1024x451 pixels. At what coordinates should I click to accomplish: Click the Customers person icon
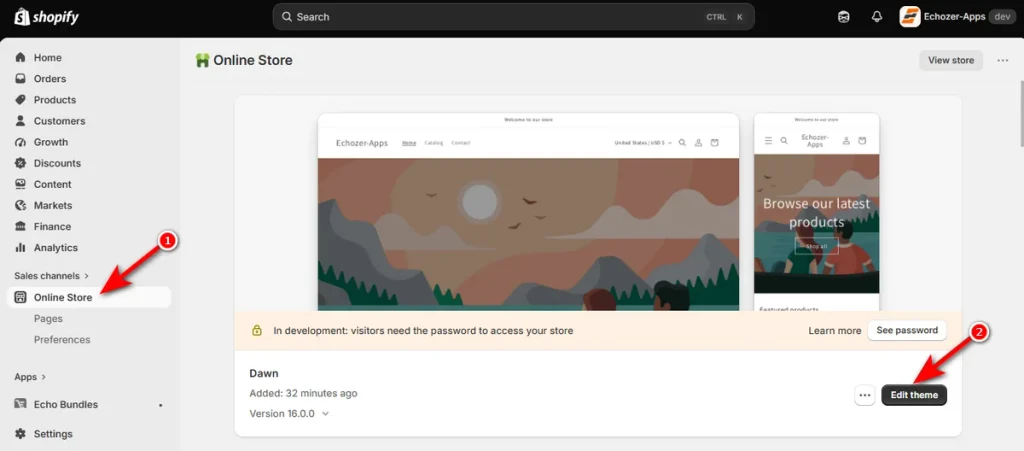20,121
